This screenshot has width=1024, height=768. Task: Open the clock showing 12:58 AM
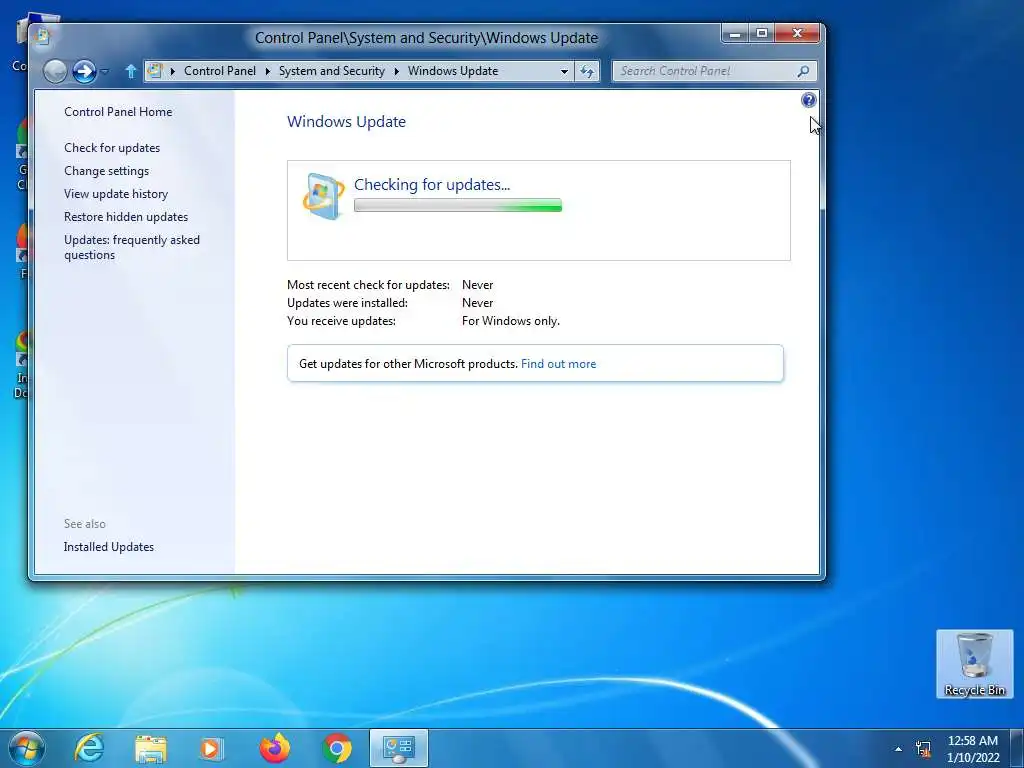point(972,748)
